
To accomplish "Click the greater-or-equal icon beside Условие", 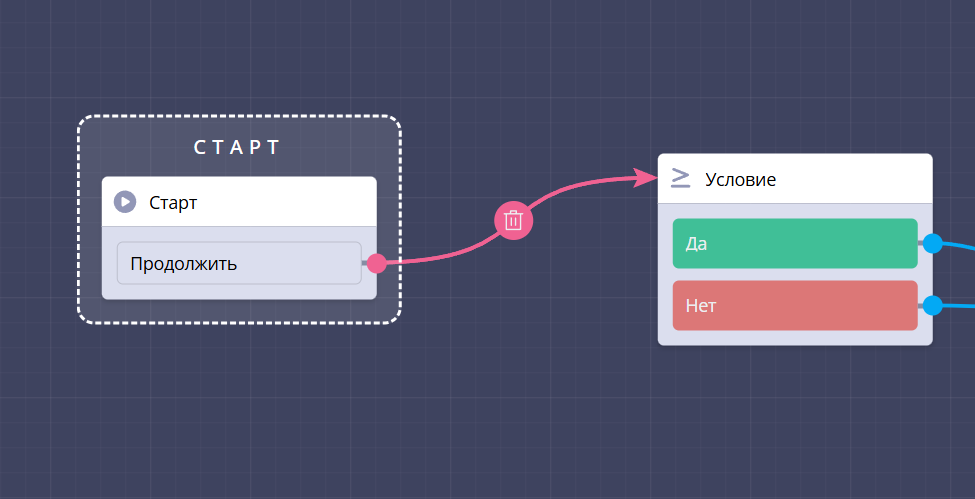I will click(680, 178).
